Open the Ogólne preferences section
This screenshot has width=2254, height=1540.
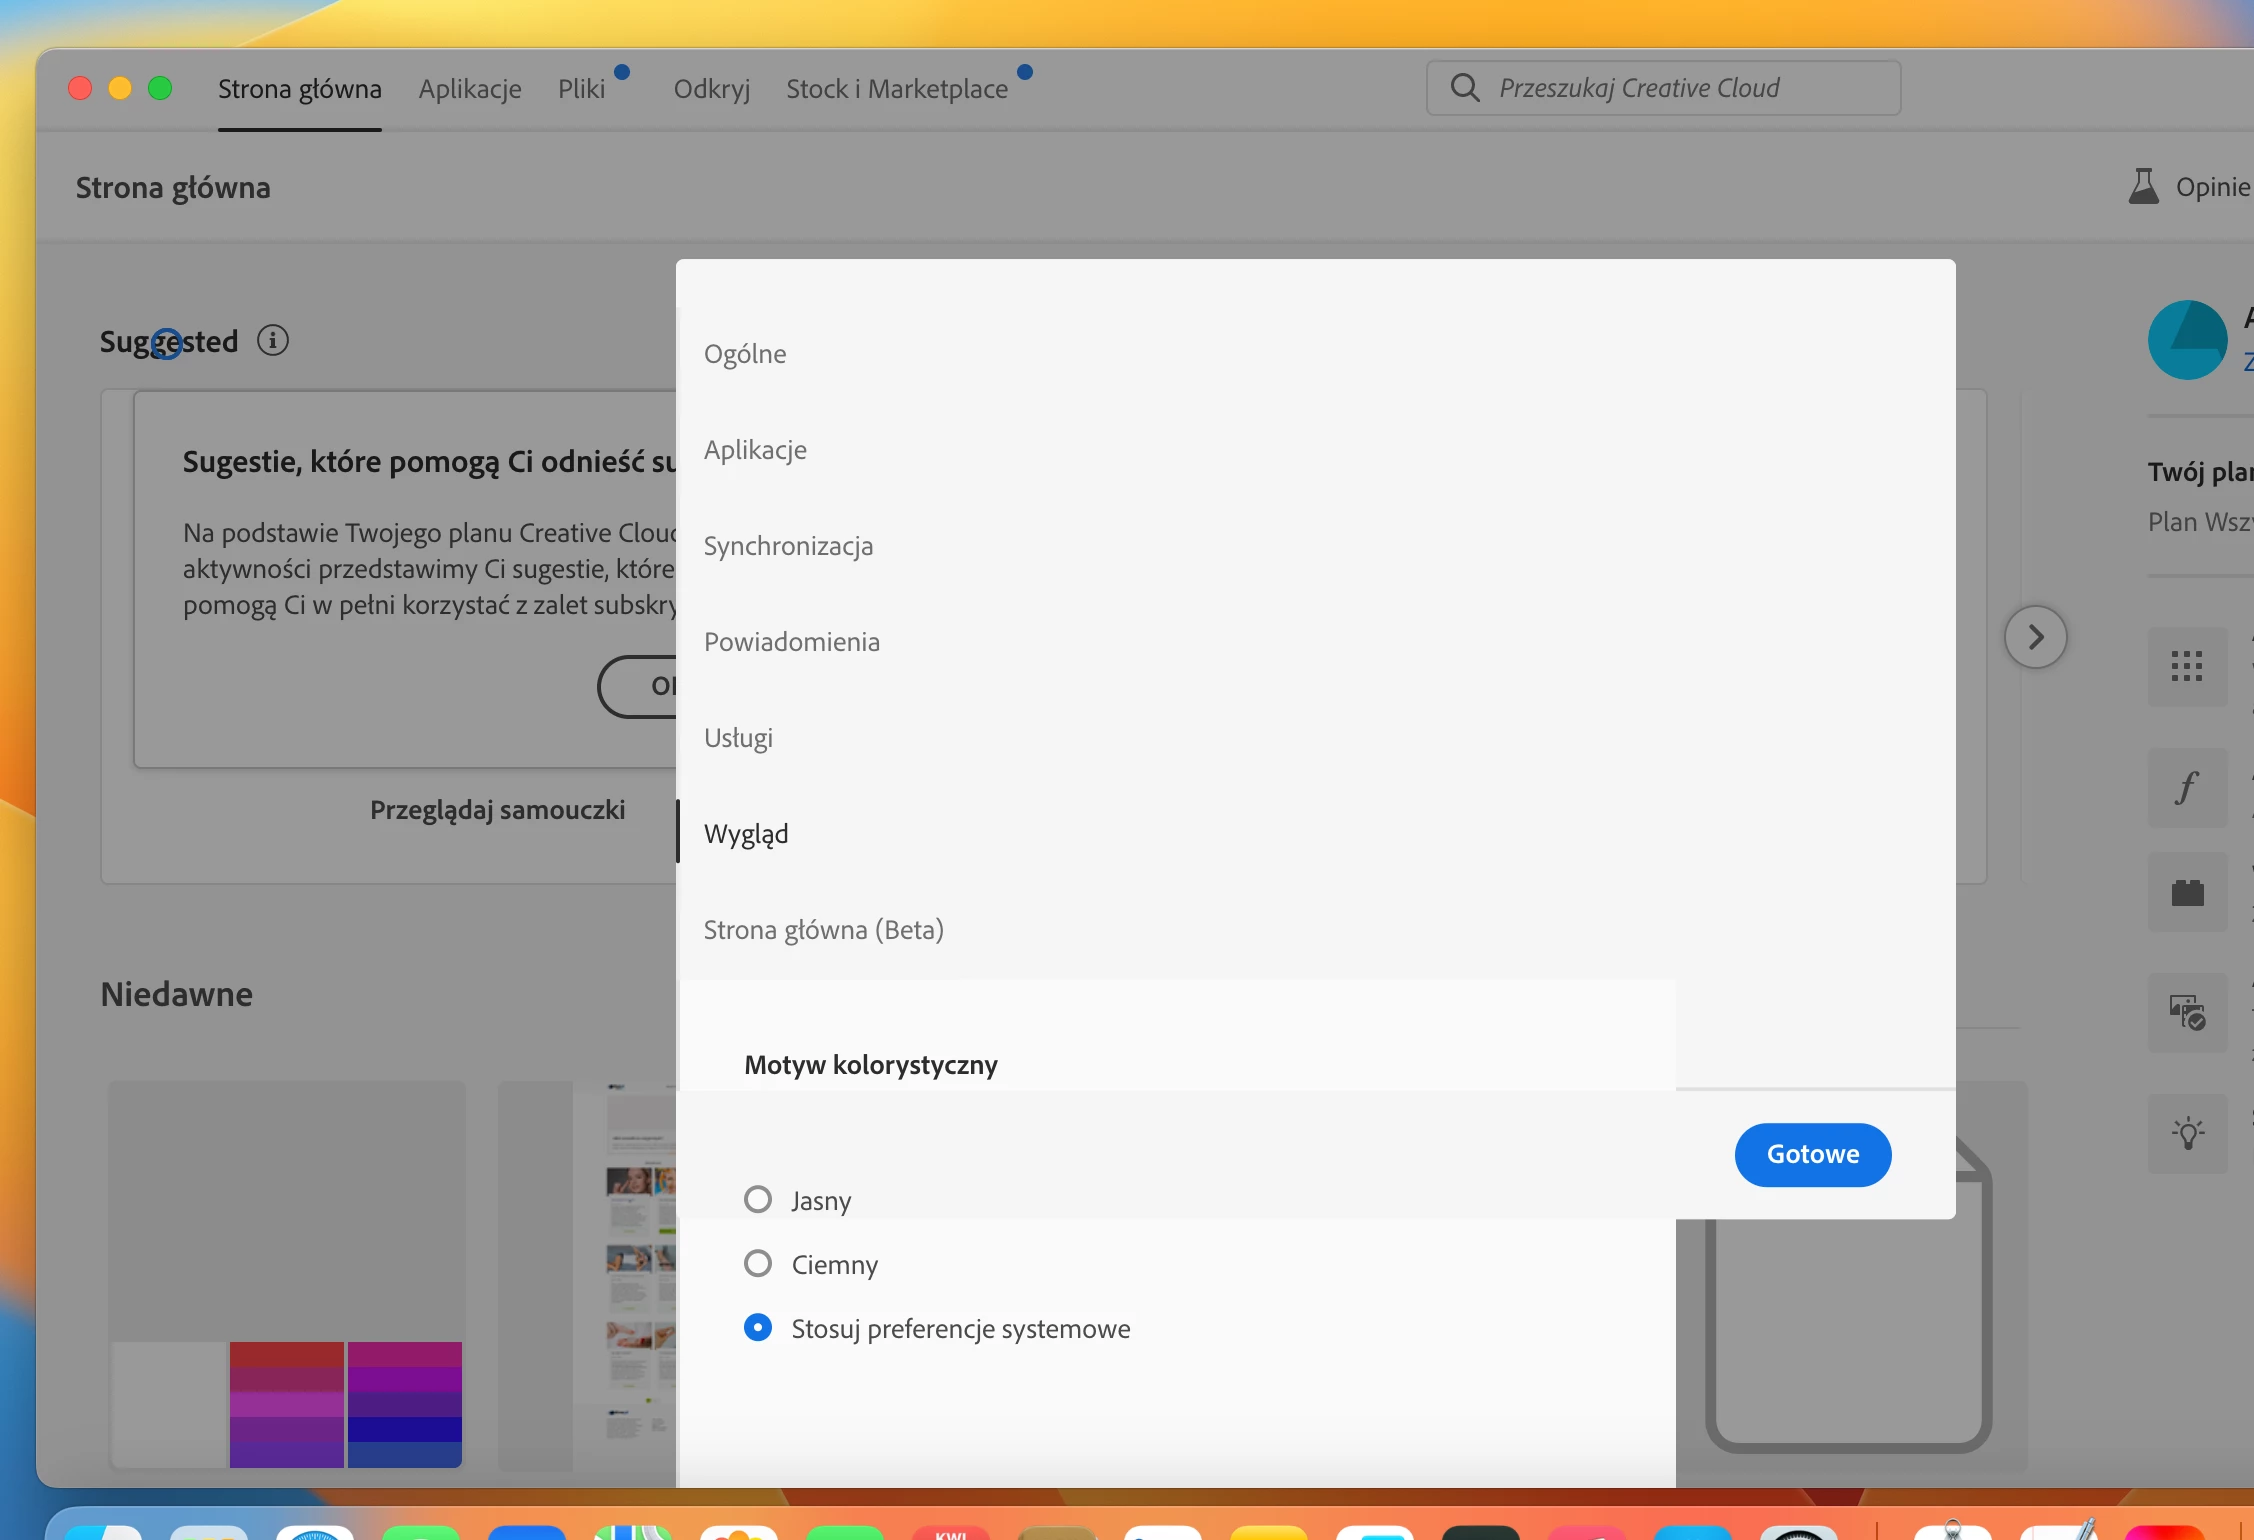coord(745,354)
